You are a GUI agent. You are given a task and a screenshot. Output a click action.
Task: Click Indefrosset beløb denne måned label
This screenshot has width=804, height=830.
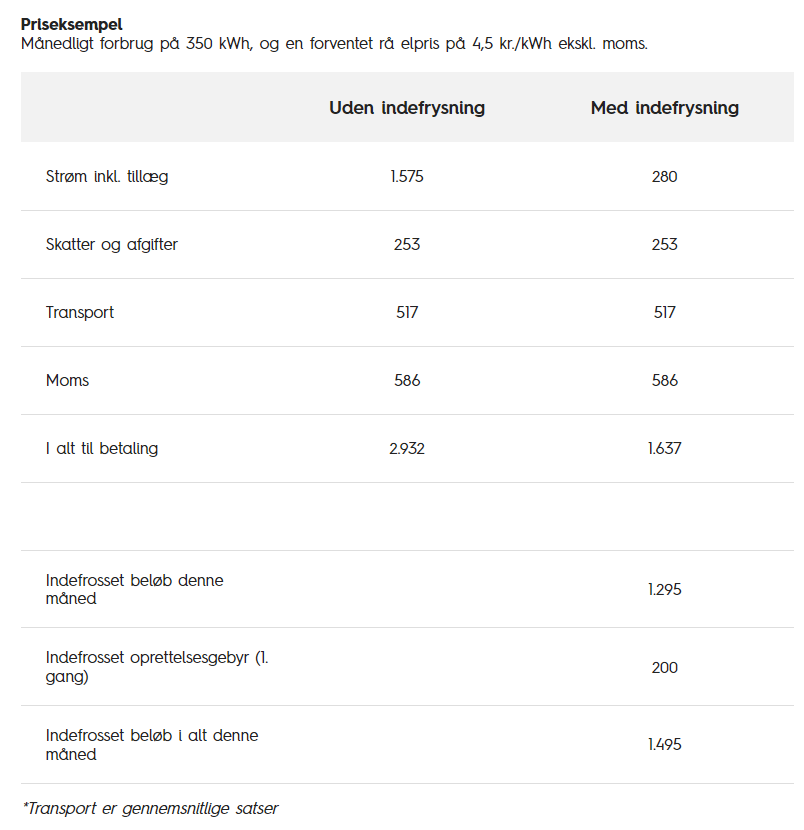pos(134,589)
